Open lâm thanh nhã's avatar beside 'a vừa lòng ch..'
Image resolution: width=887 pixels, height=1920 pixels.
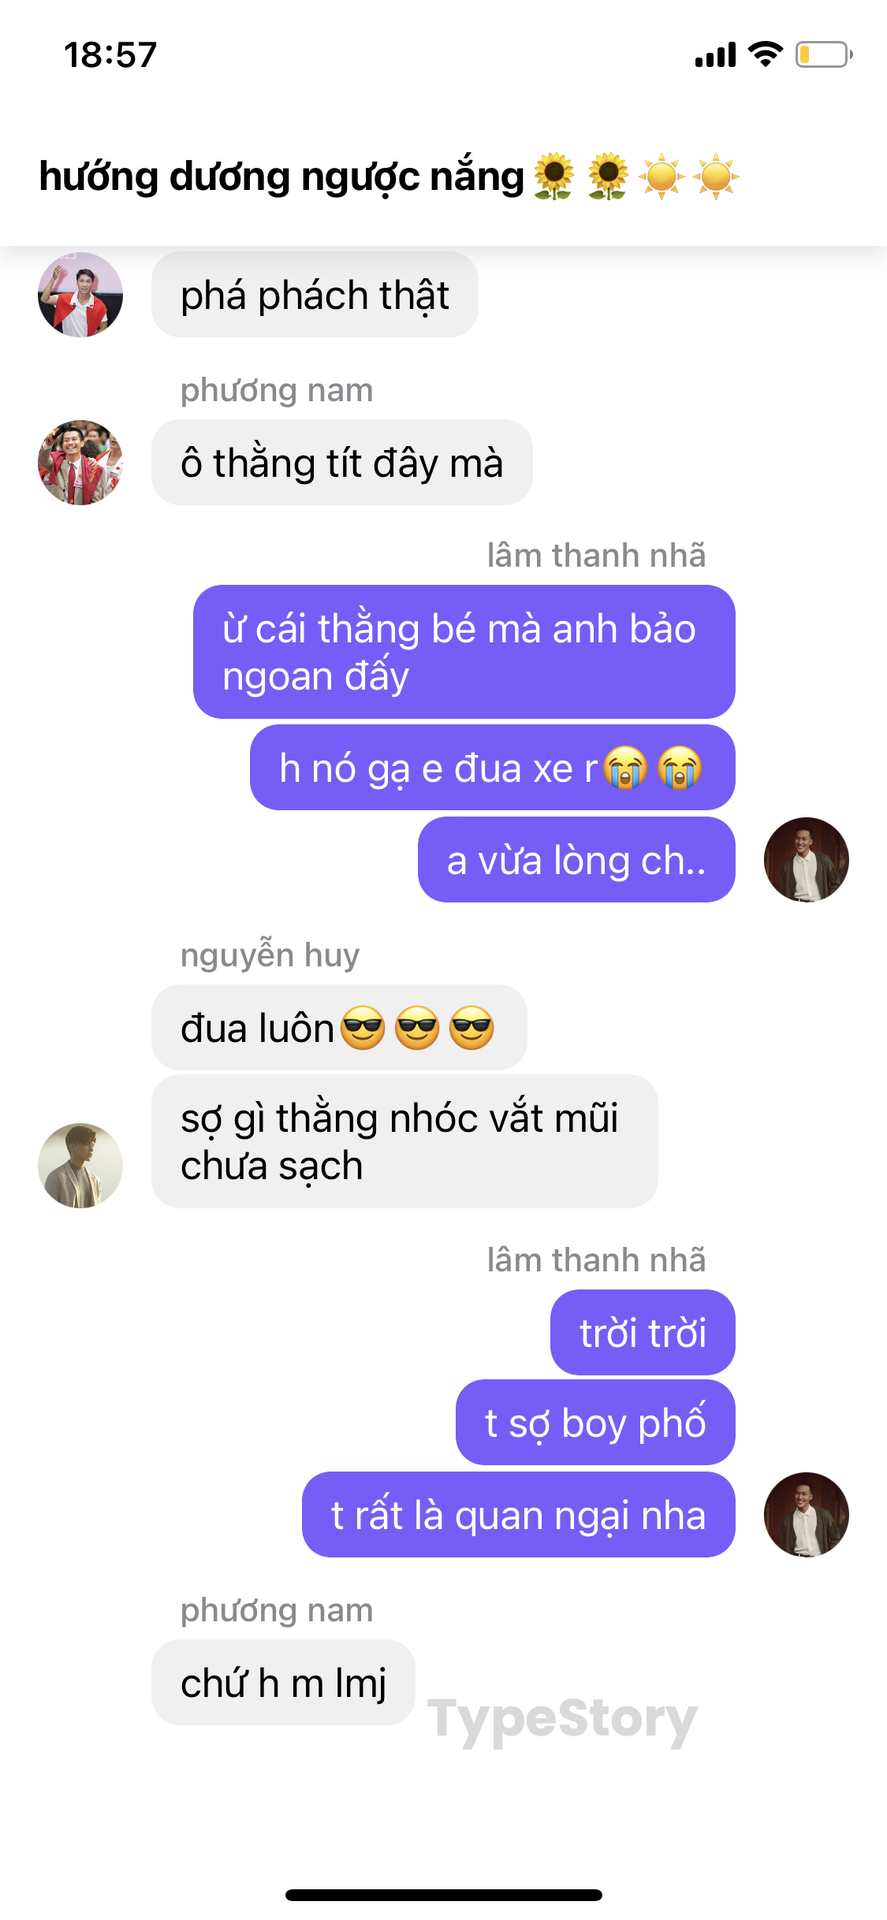coord(806,860)
